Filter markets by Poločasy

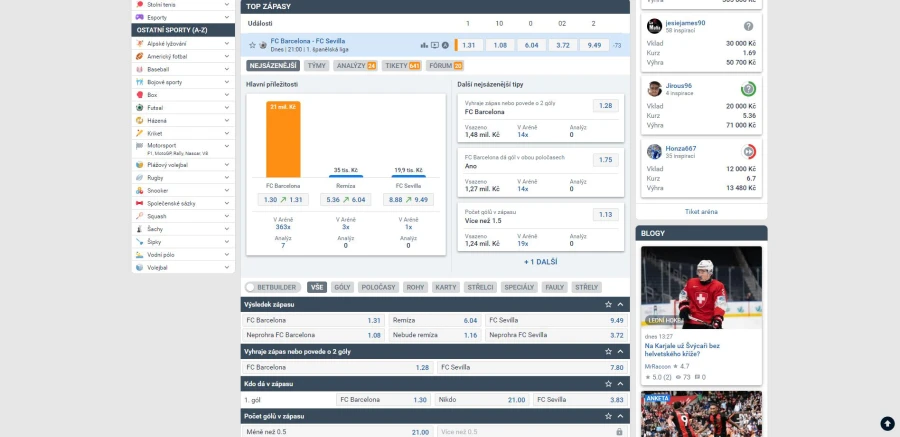[378, 287]
